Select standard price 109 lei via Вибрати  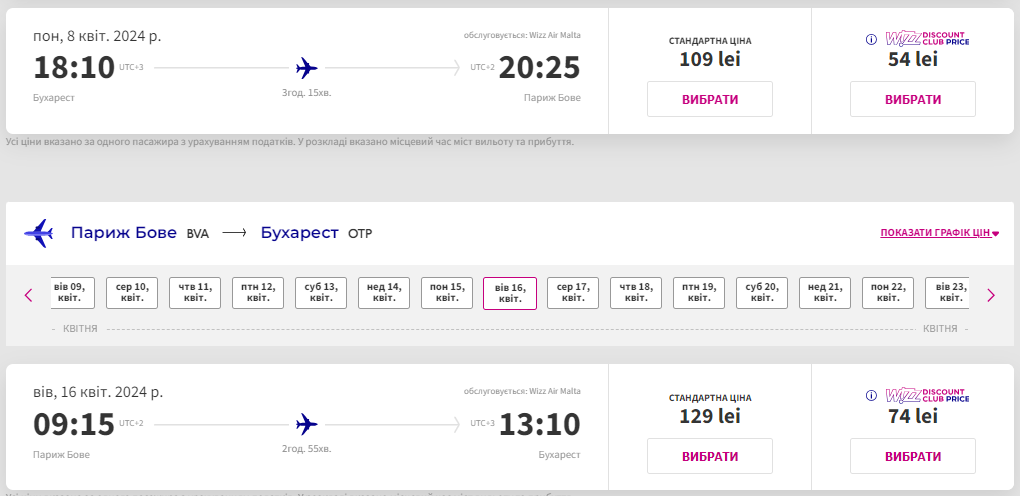[x=710, y=100]
